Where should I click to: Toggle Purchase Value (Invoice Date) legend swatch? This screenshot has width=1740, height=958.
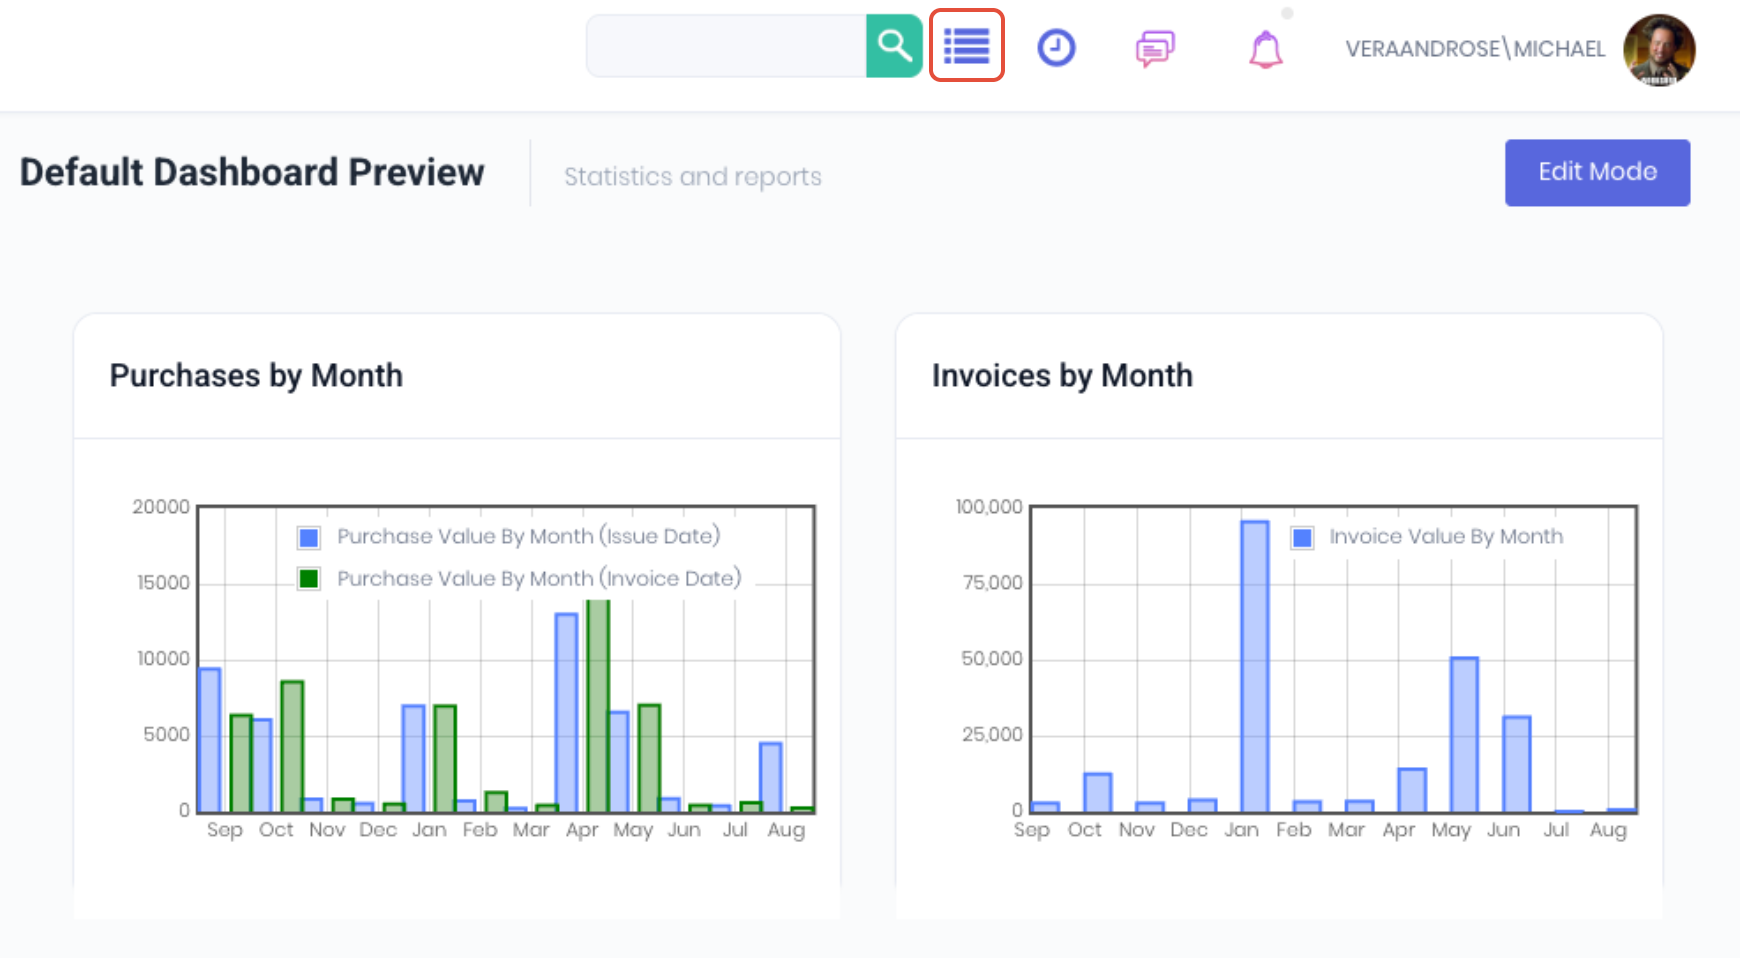click(x=309, y=579)
